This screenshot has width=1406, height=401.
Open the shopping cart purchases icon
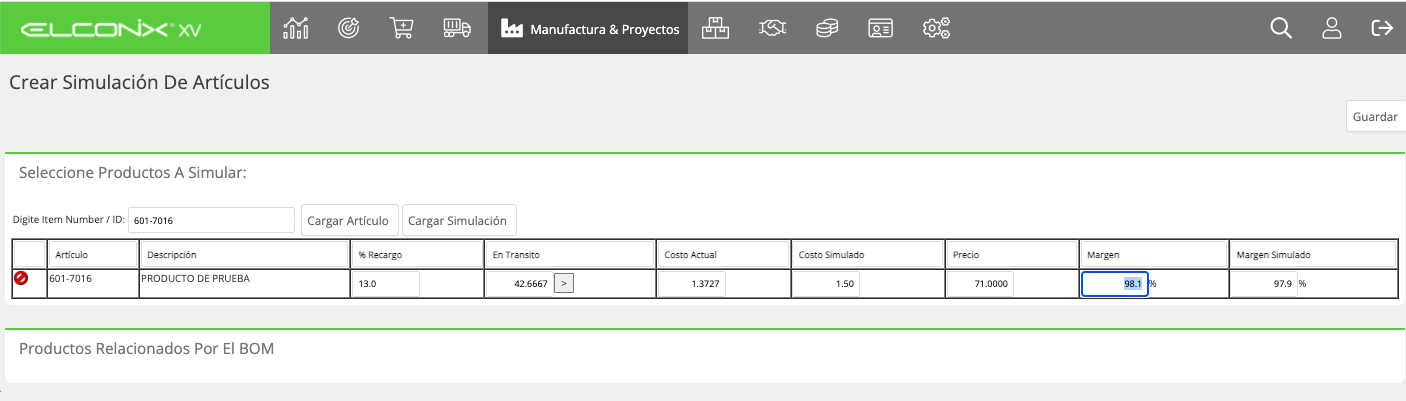401,28
